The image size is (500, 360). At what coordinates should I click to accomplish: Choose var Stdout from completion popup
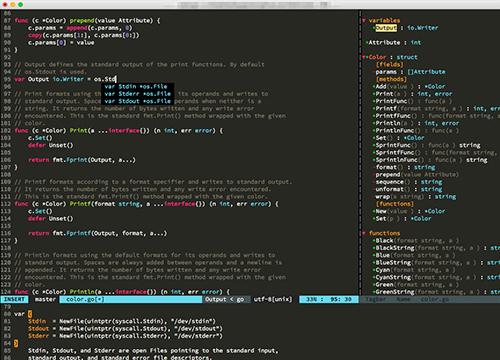(138, 101)
